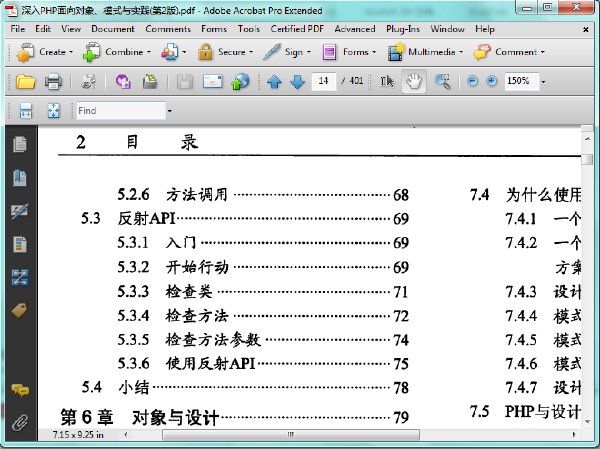Image resolution: width=600 pixels, height=449 pixels.
Task: Click the Send by email envelope icon
Action: click(x=213, y=81)
